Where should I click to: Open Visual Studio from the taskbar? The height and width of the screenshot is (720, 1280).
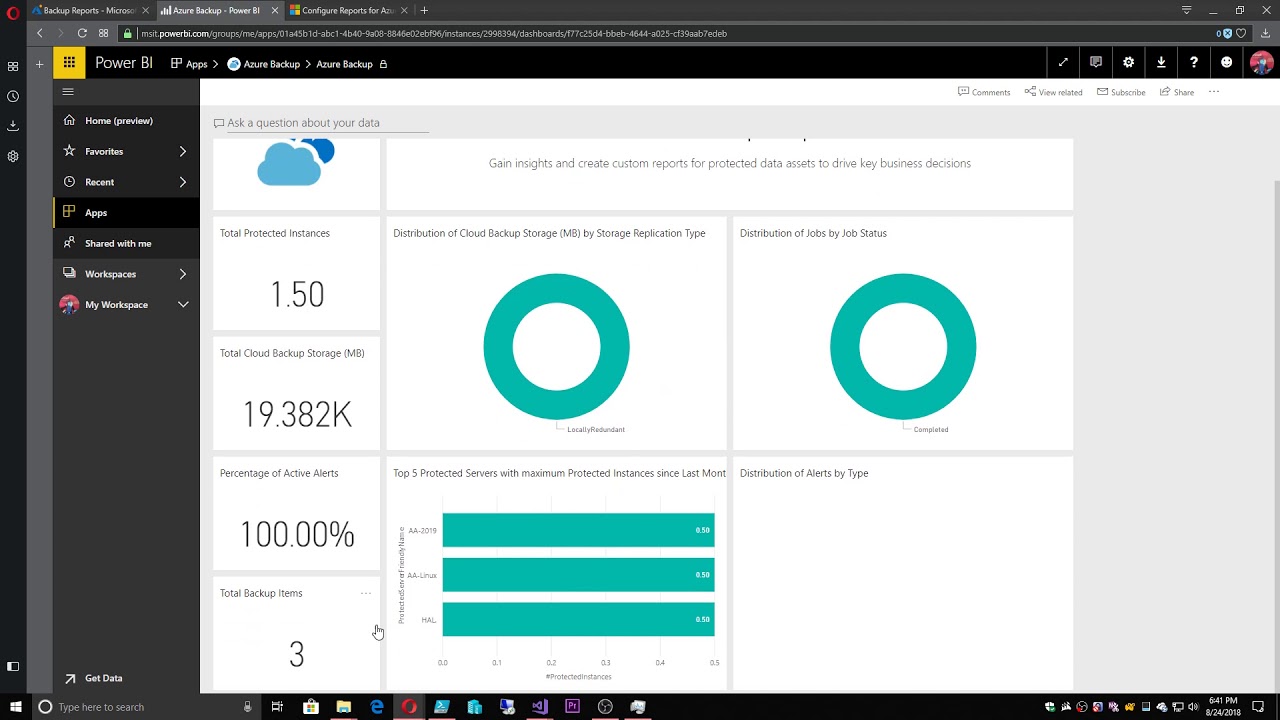[540, 707]
